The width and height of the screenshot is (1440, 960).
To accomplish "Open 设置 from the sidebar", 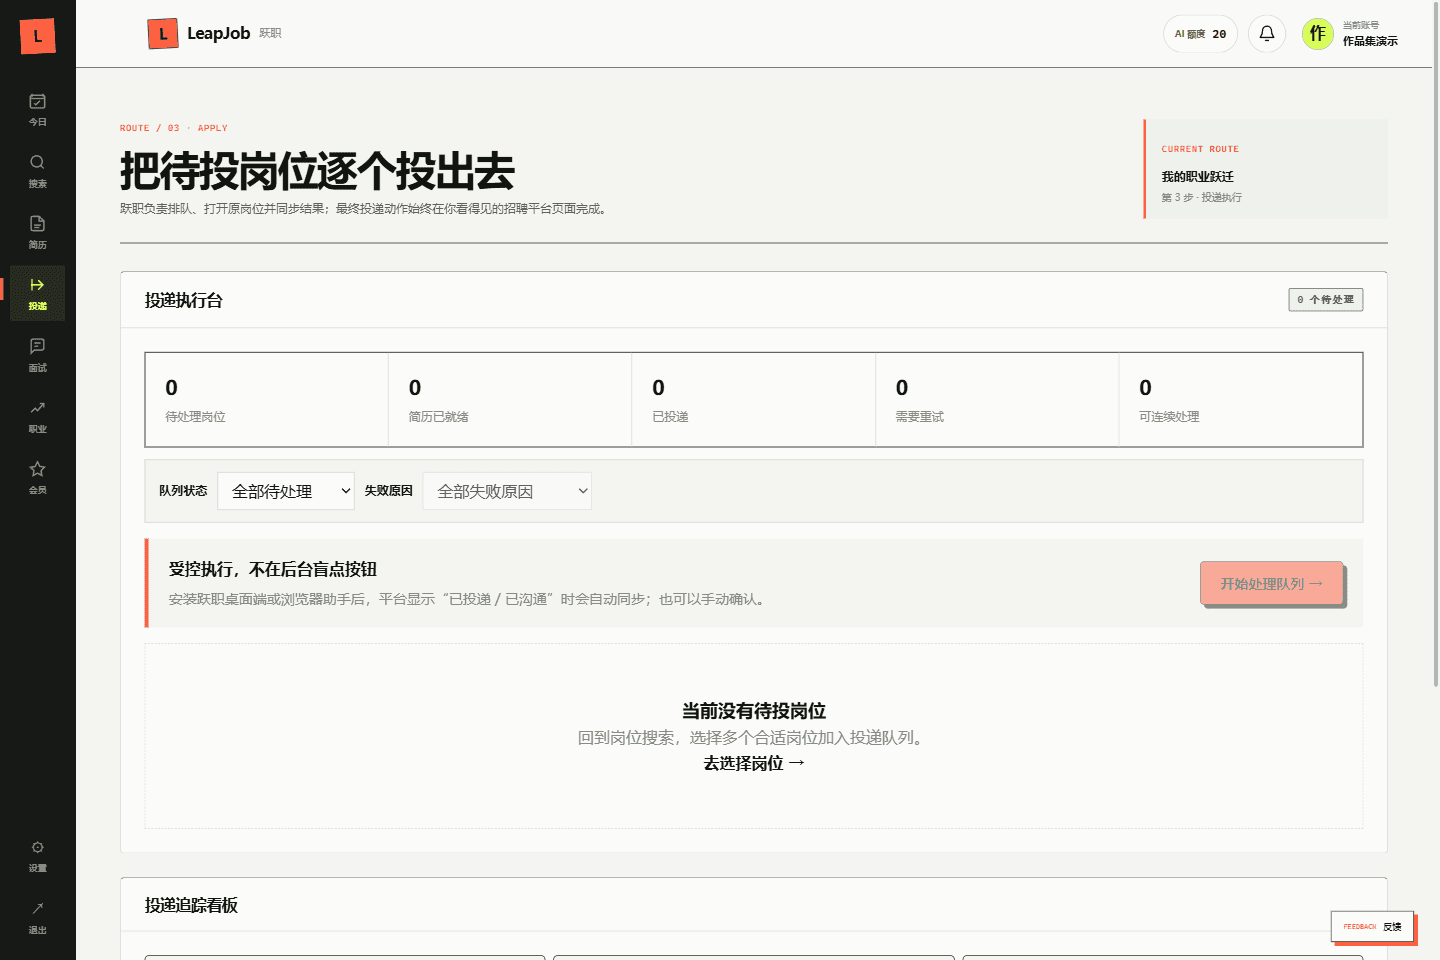I will pyautogui.click(x=37, y=856).
